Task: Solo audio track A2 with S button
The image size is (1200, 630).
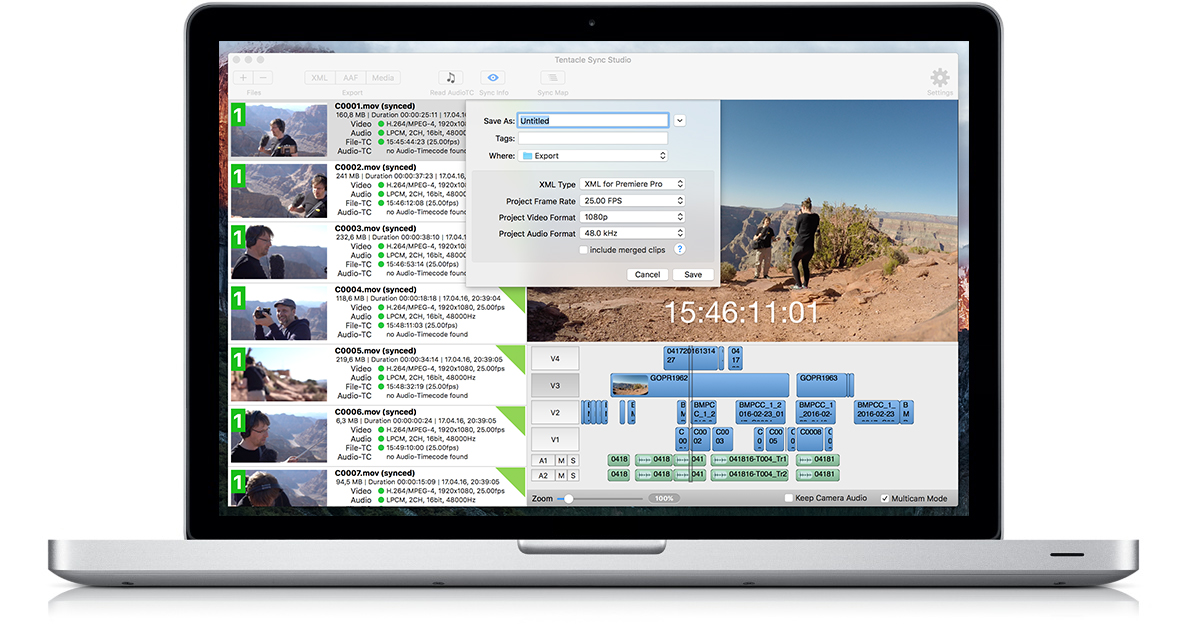Action: (x=574, y=474)
